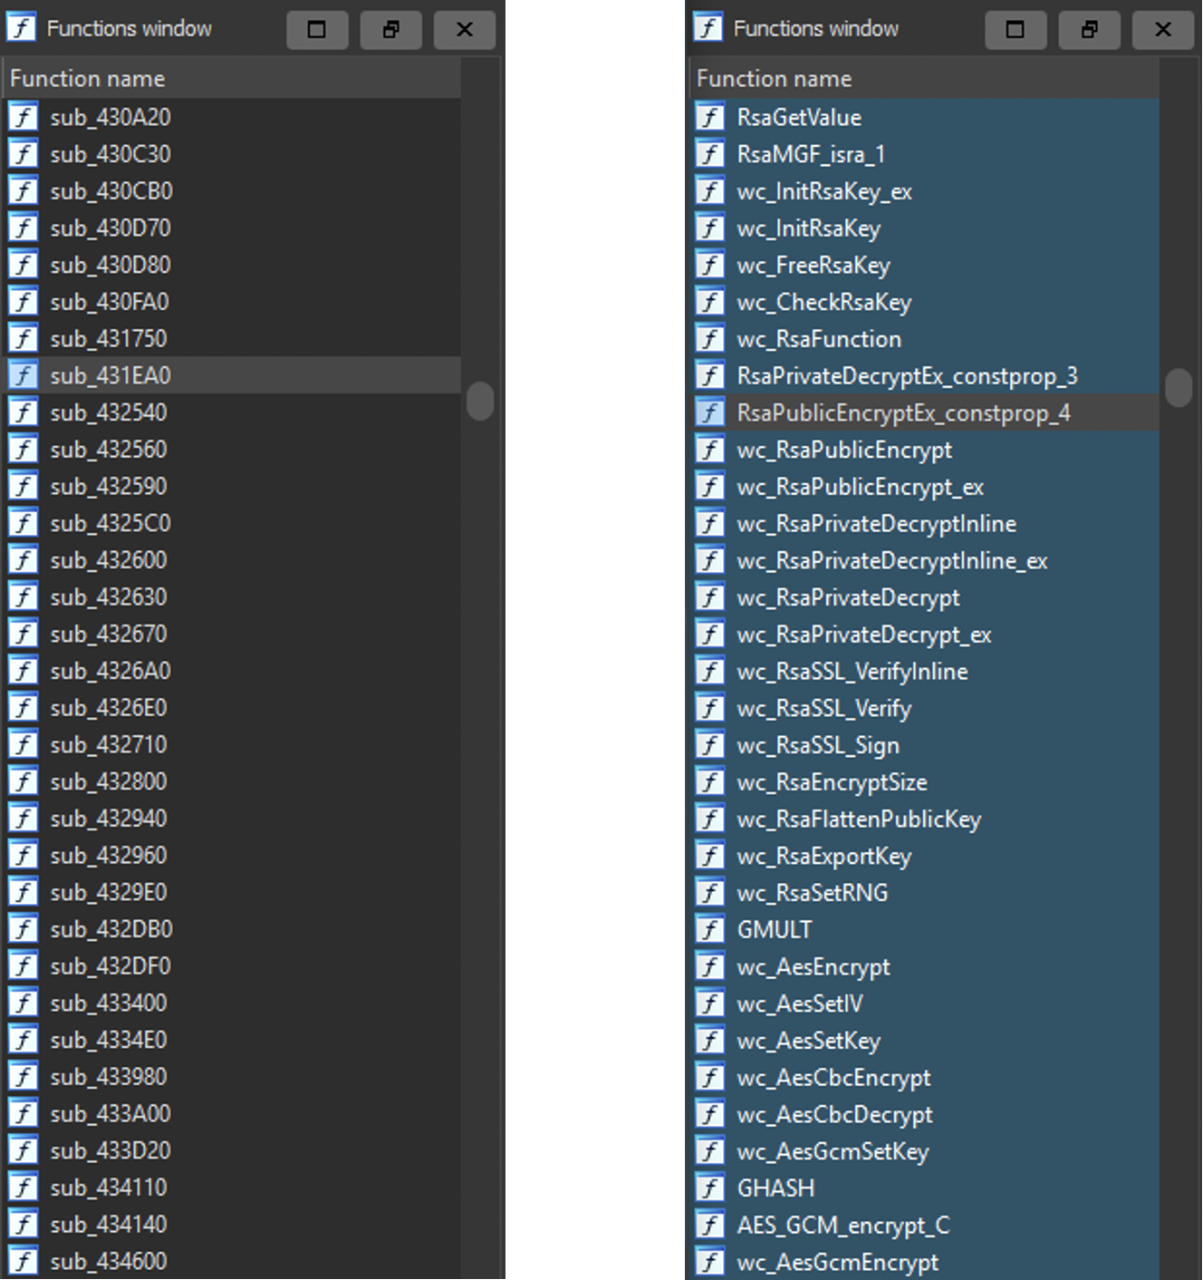Restore down the Functions window listing sub_ entries
Image resolution: width=1203 pixels, height=1280 pixels.
(391, 29)
